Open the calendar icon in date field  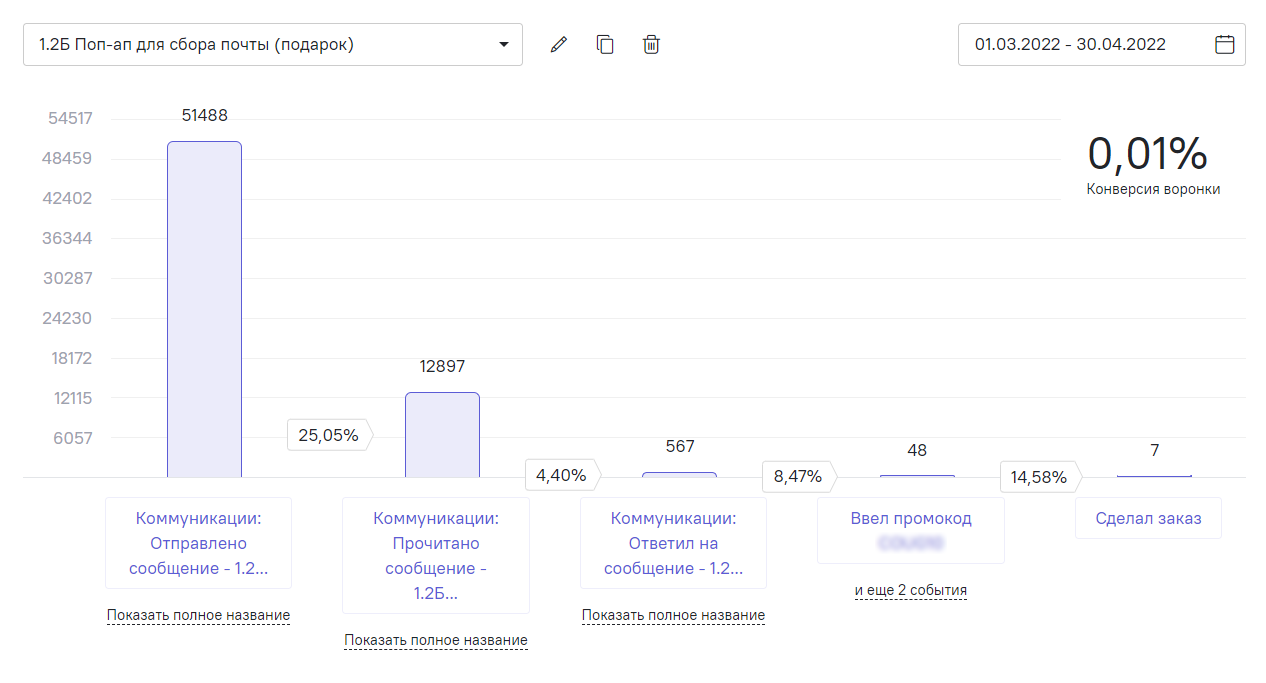[x=1225, y=44]
